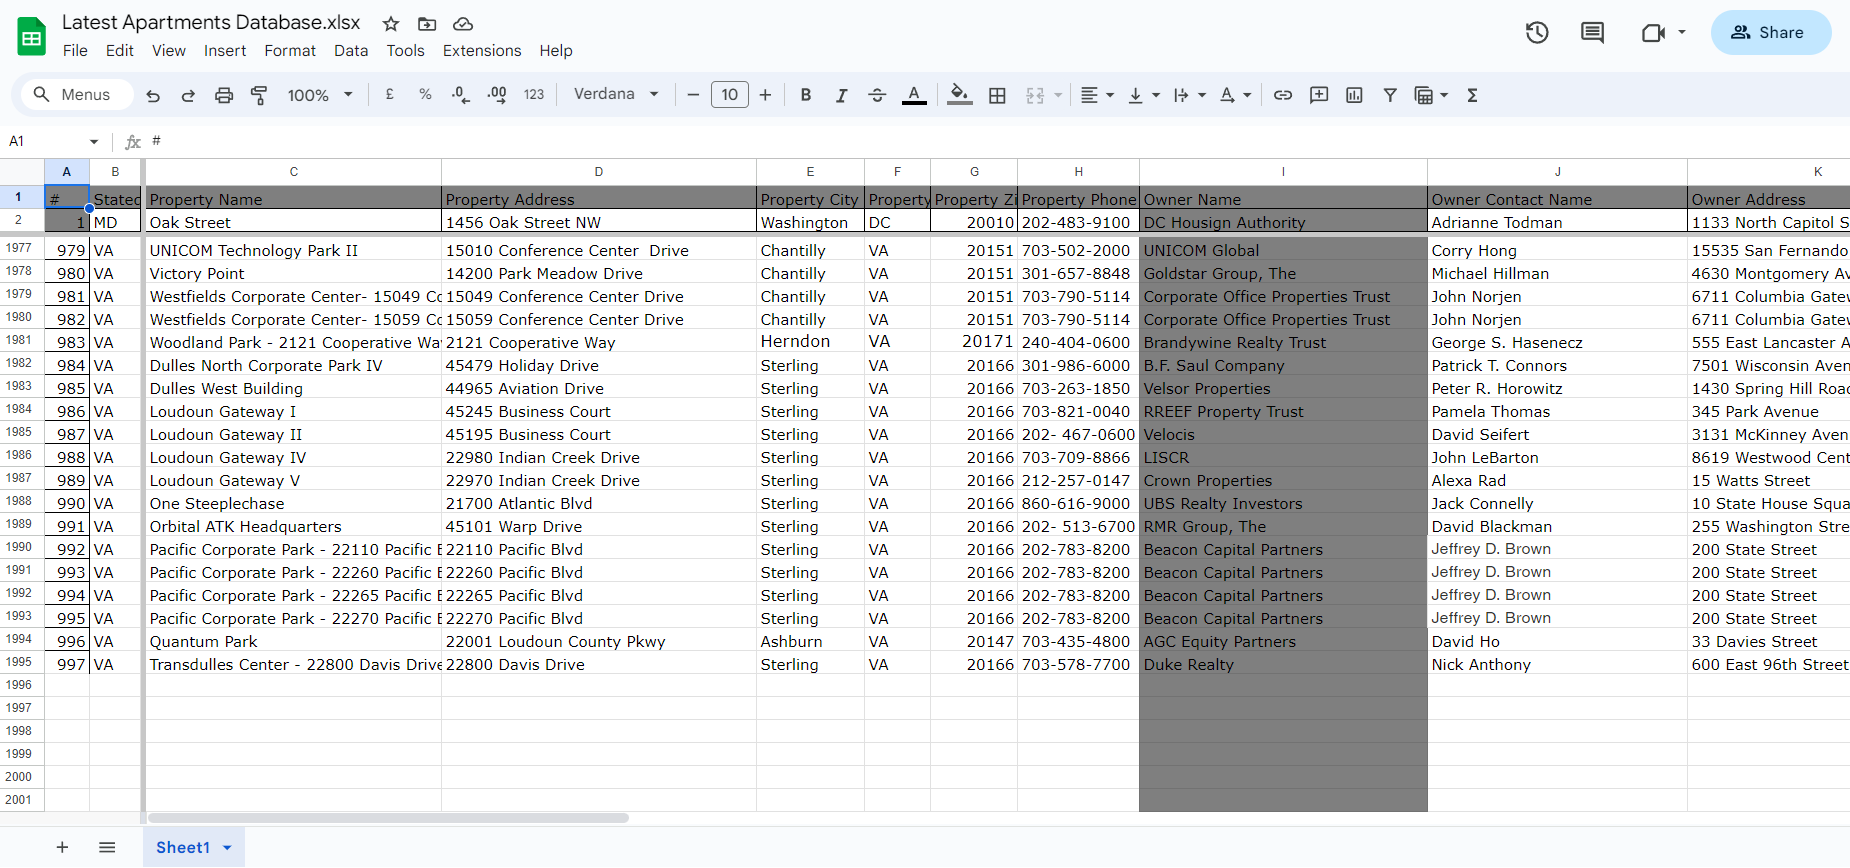Decrease decimal places
This screenshot has height=868, width=1850.
point(461,95)
